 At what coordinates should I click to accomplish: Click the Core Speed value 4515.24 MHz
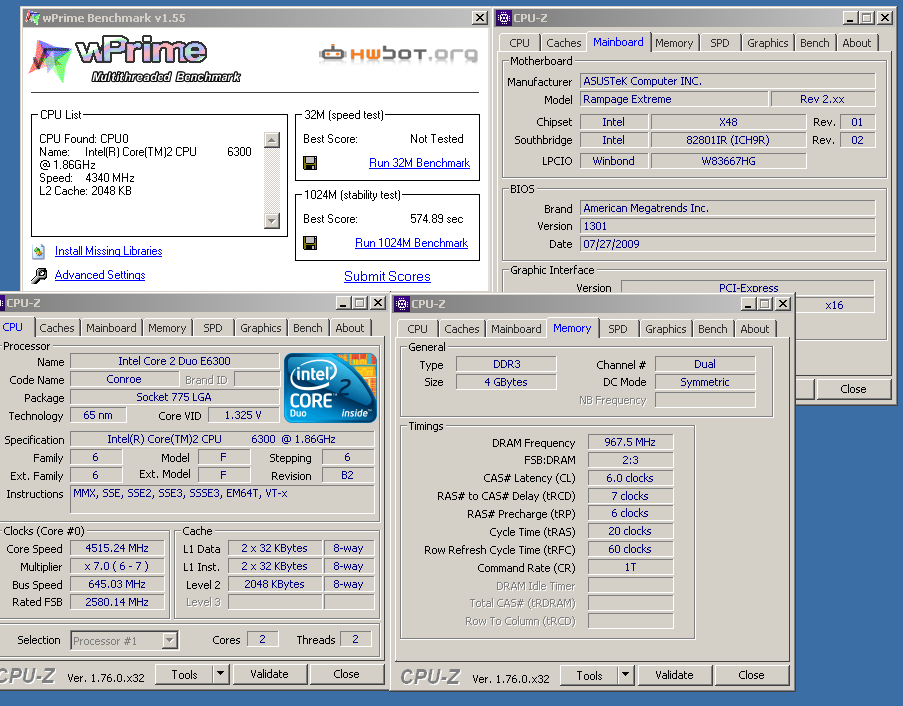click(x=117, y=548)
